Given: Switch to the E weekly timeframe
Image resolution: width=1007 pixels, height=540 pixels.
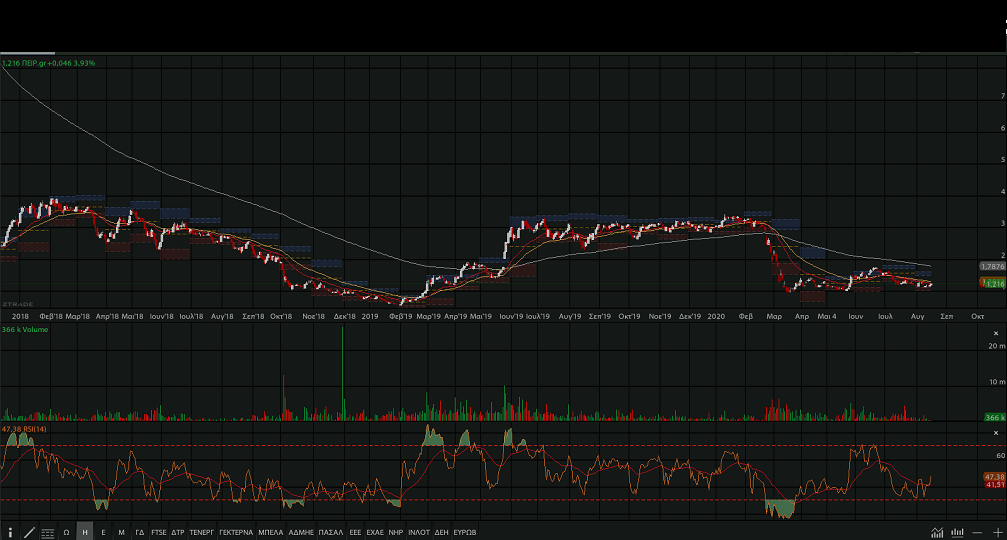Looking at the screenshot, I should coord(103,532).
